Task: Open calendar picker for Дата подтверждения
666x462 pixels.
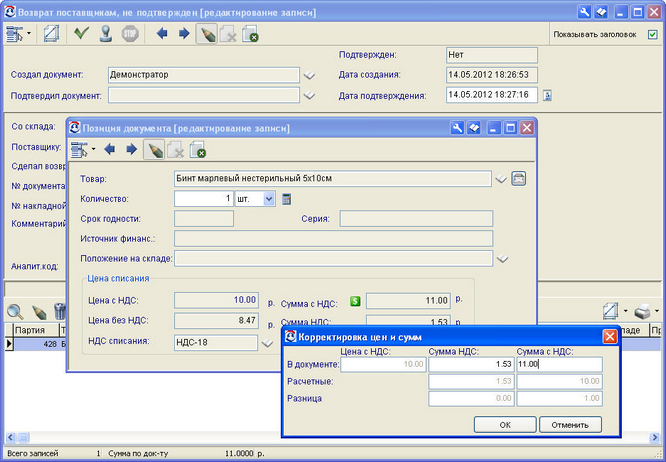Action: [x=547, y=95]
